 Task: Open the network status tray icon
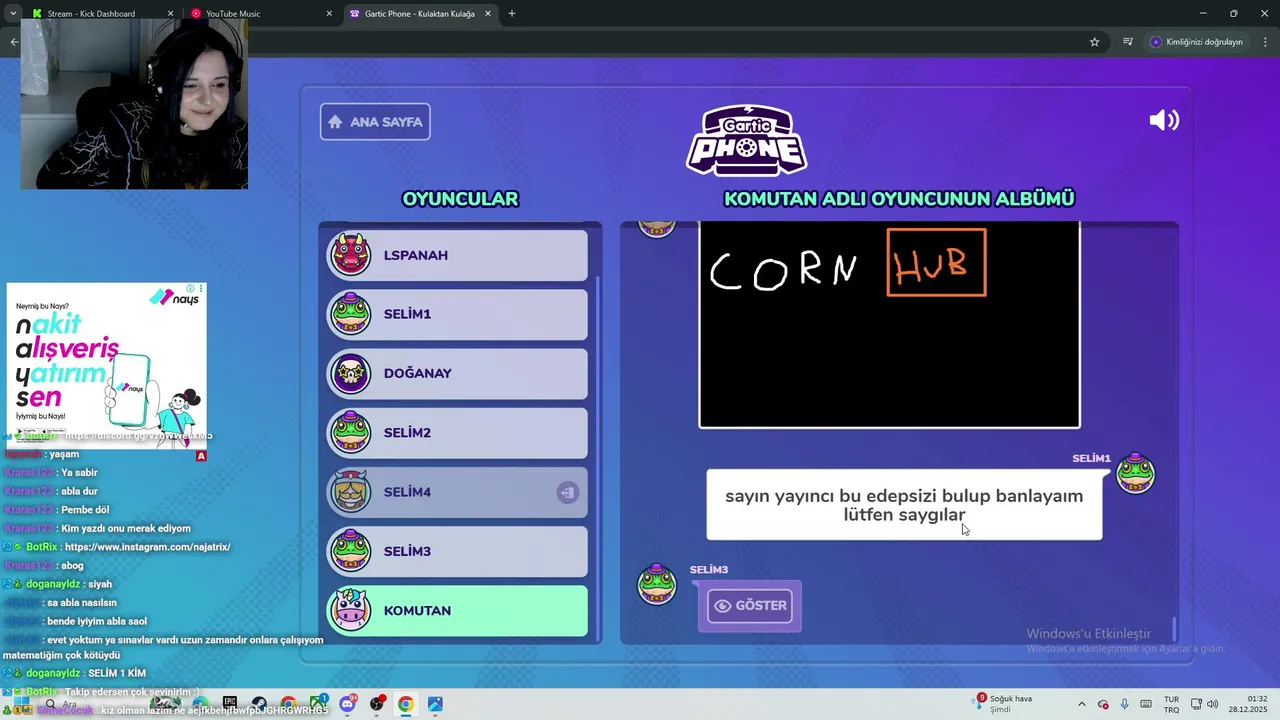click(x=1197, y=704)
